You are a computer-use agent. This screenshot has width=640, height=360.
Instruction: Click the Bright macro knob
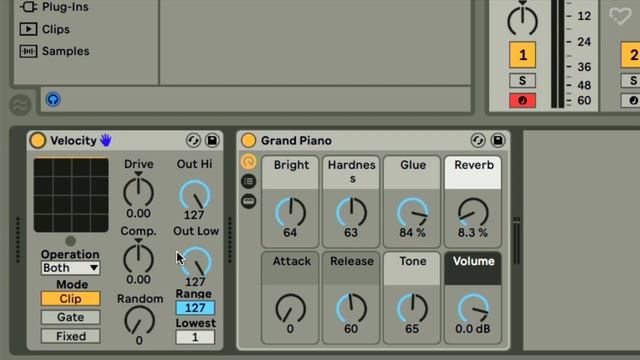coord(290,212)
